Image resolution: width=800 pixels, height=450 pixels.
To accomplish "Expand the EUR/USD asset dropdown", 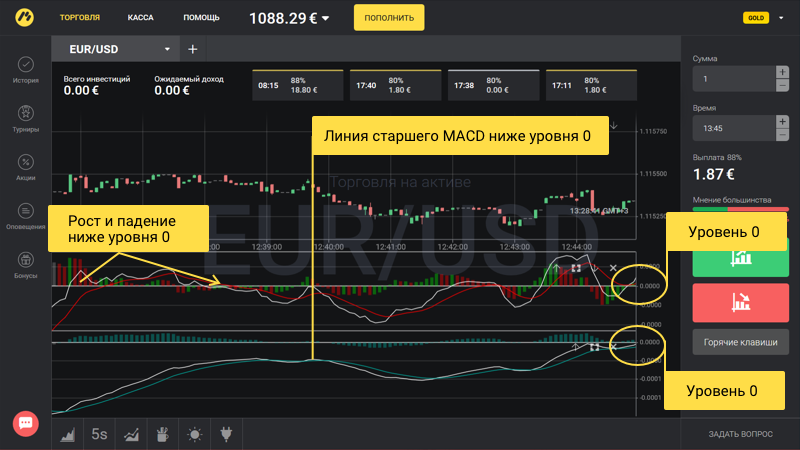I will coord(167,49).
